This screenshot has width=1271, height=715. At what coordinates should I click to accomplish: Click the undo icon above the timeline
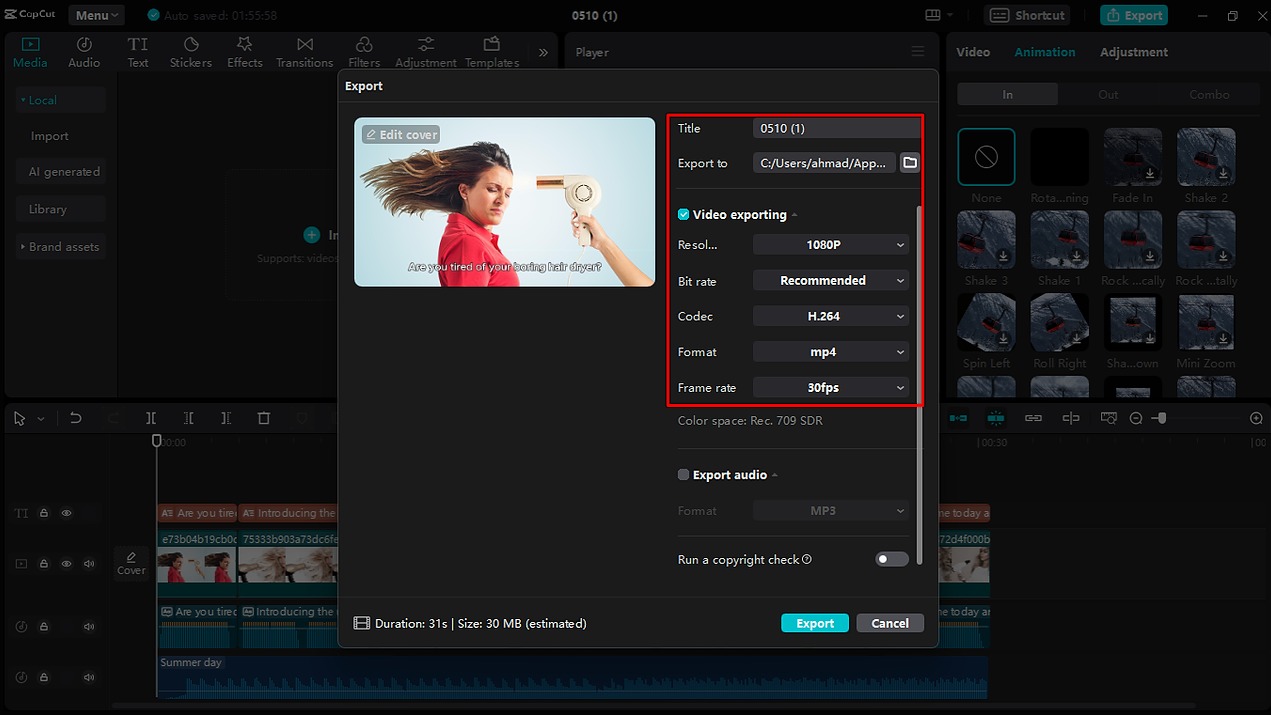click(x=75, y=418)
